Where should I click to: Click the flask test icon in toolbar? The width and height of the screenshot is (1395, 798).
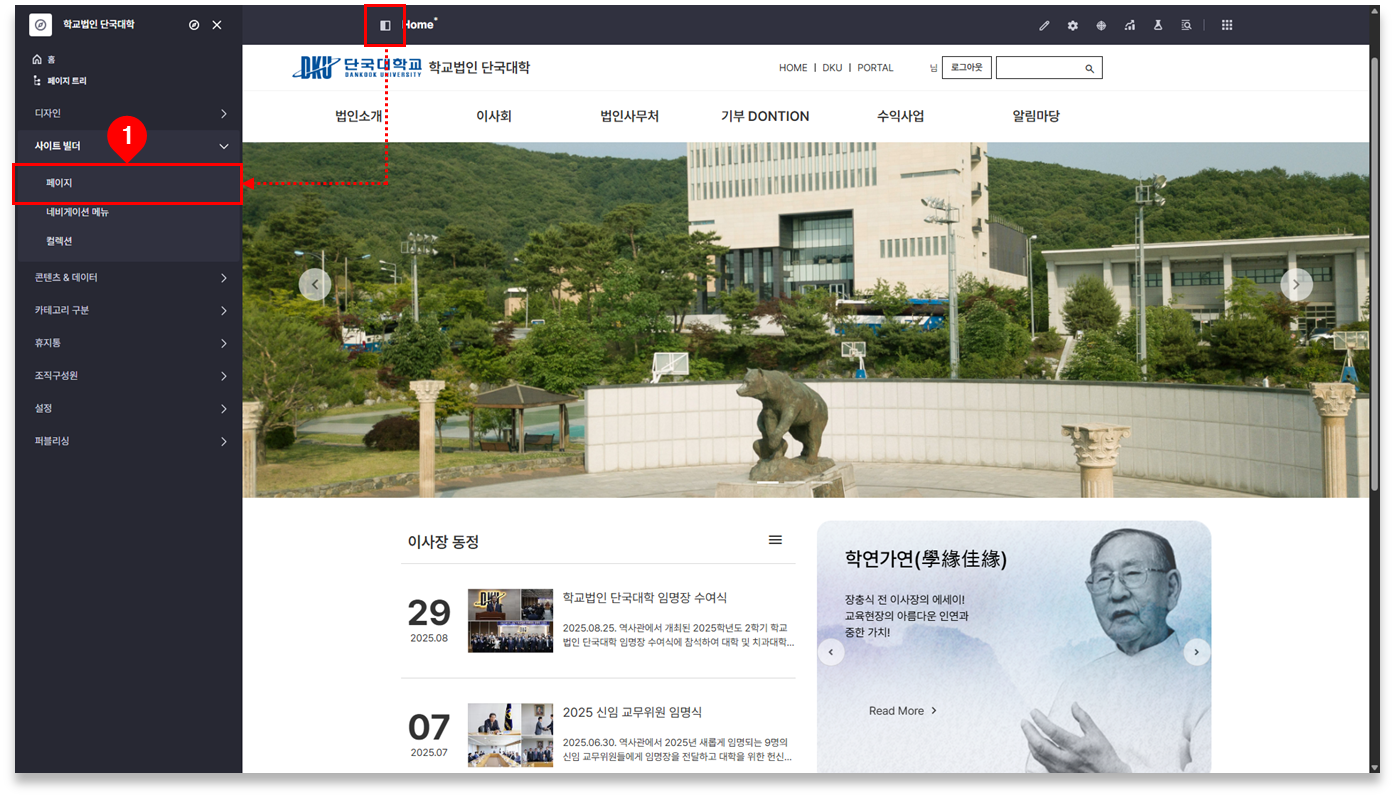[1158, 26]
